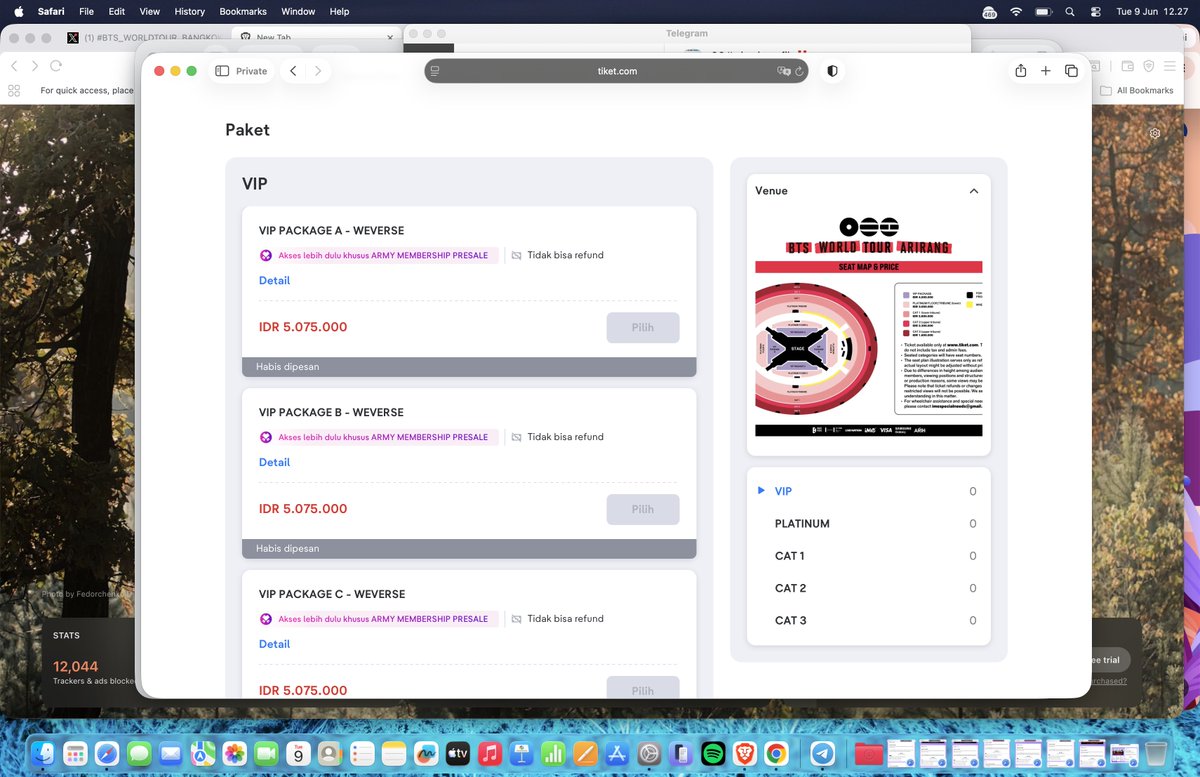Open Detail link for VIP Package A
This screenshot has height=777, width=1200.
pos(274,281)
